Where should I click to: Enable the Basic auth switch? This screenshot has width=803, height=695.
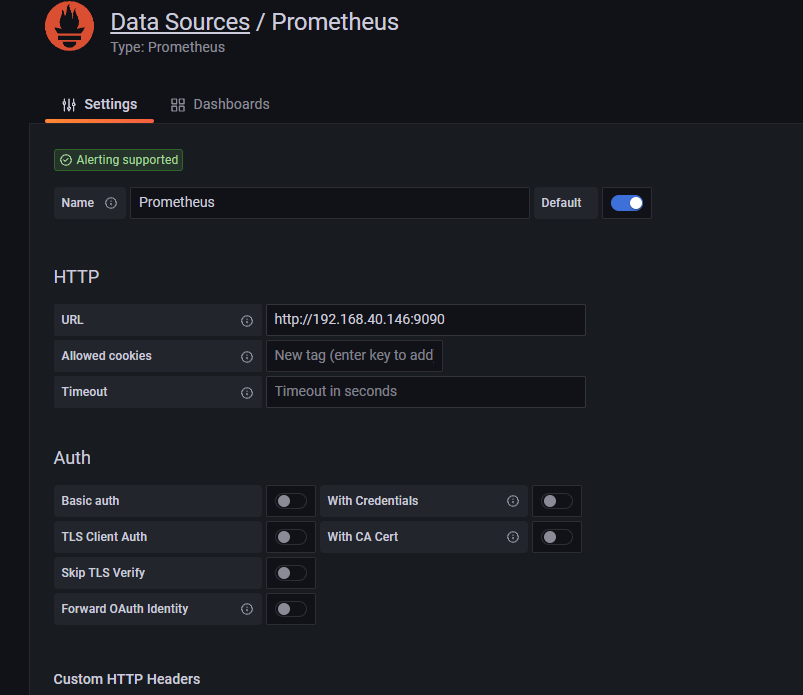pos(291,501)
